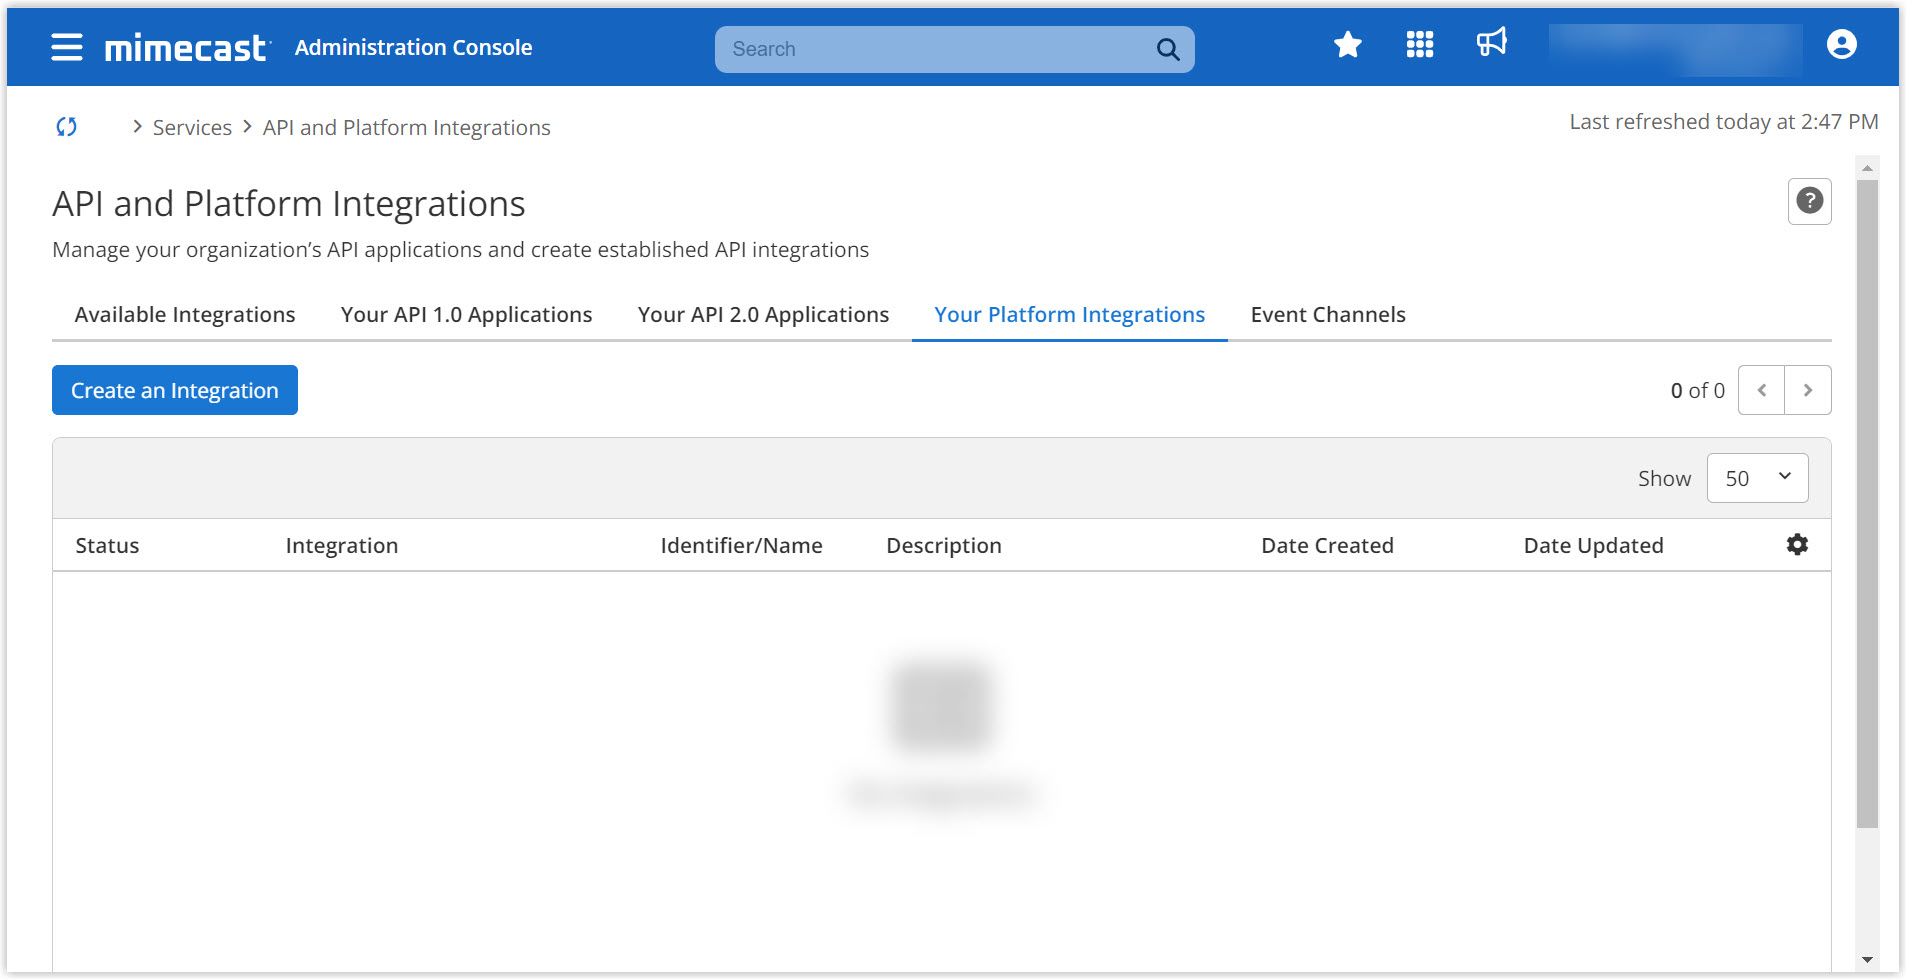Click the favorites star icon

[1347, 44]
